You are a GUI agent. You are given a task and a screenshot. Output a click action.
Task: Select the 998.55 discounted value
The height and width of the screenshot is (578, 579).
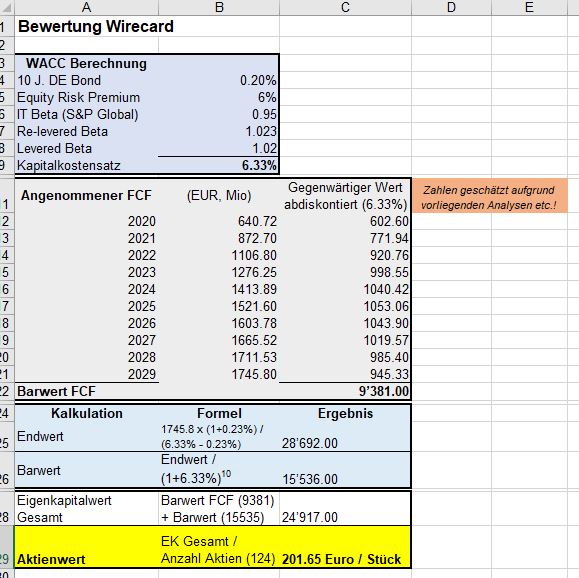point(345,273)
